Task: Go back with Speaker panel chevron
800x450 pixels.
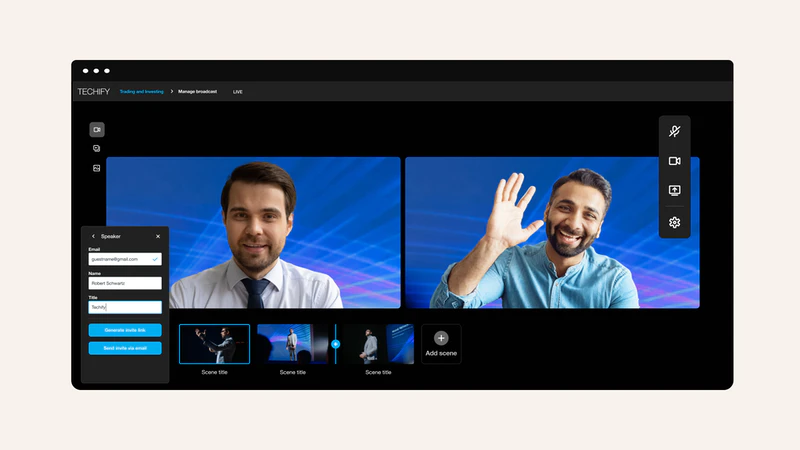Action: pyautogui.click(x=93, y=236)
